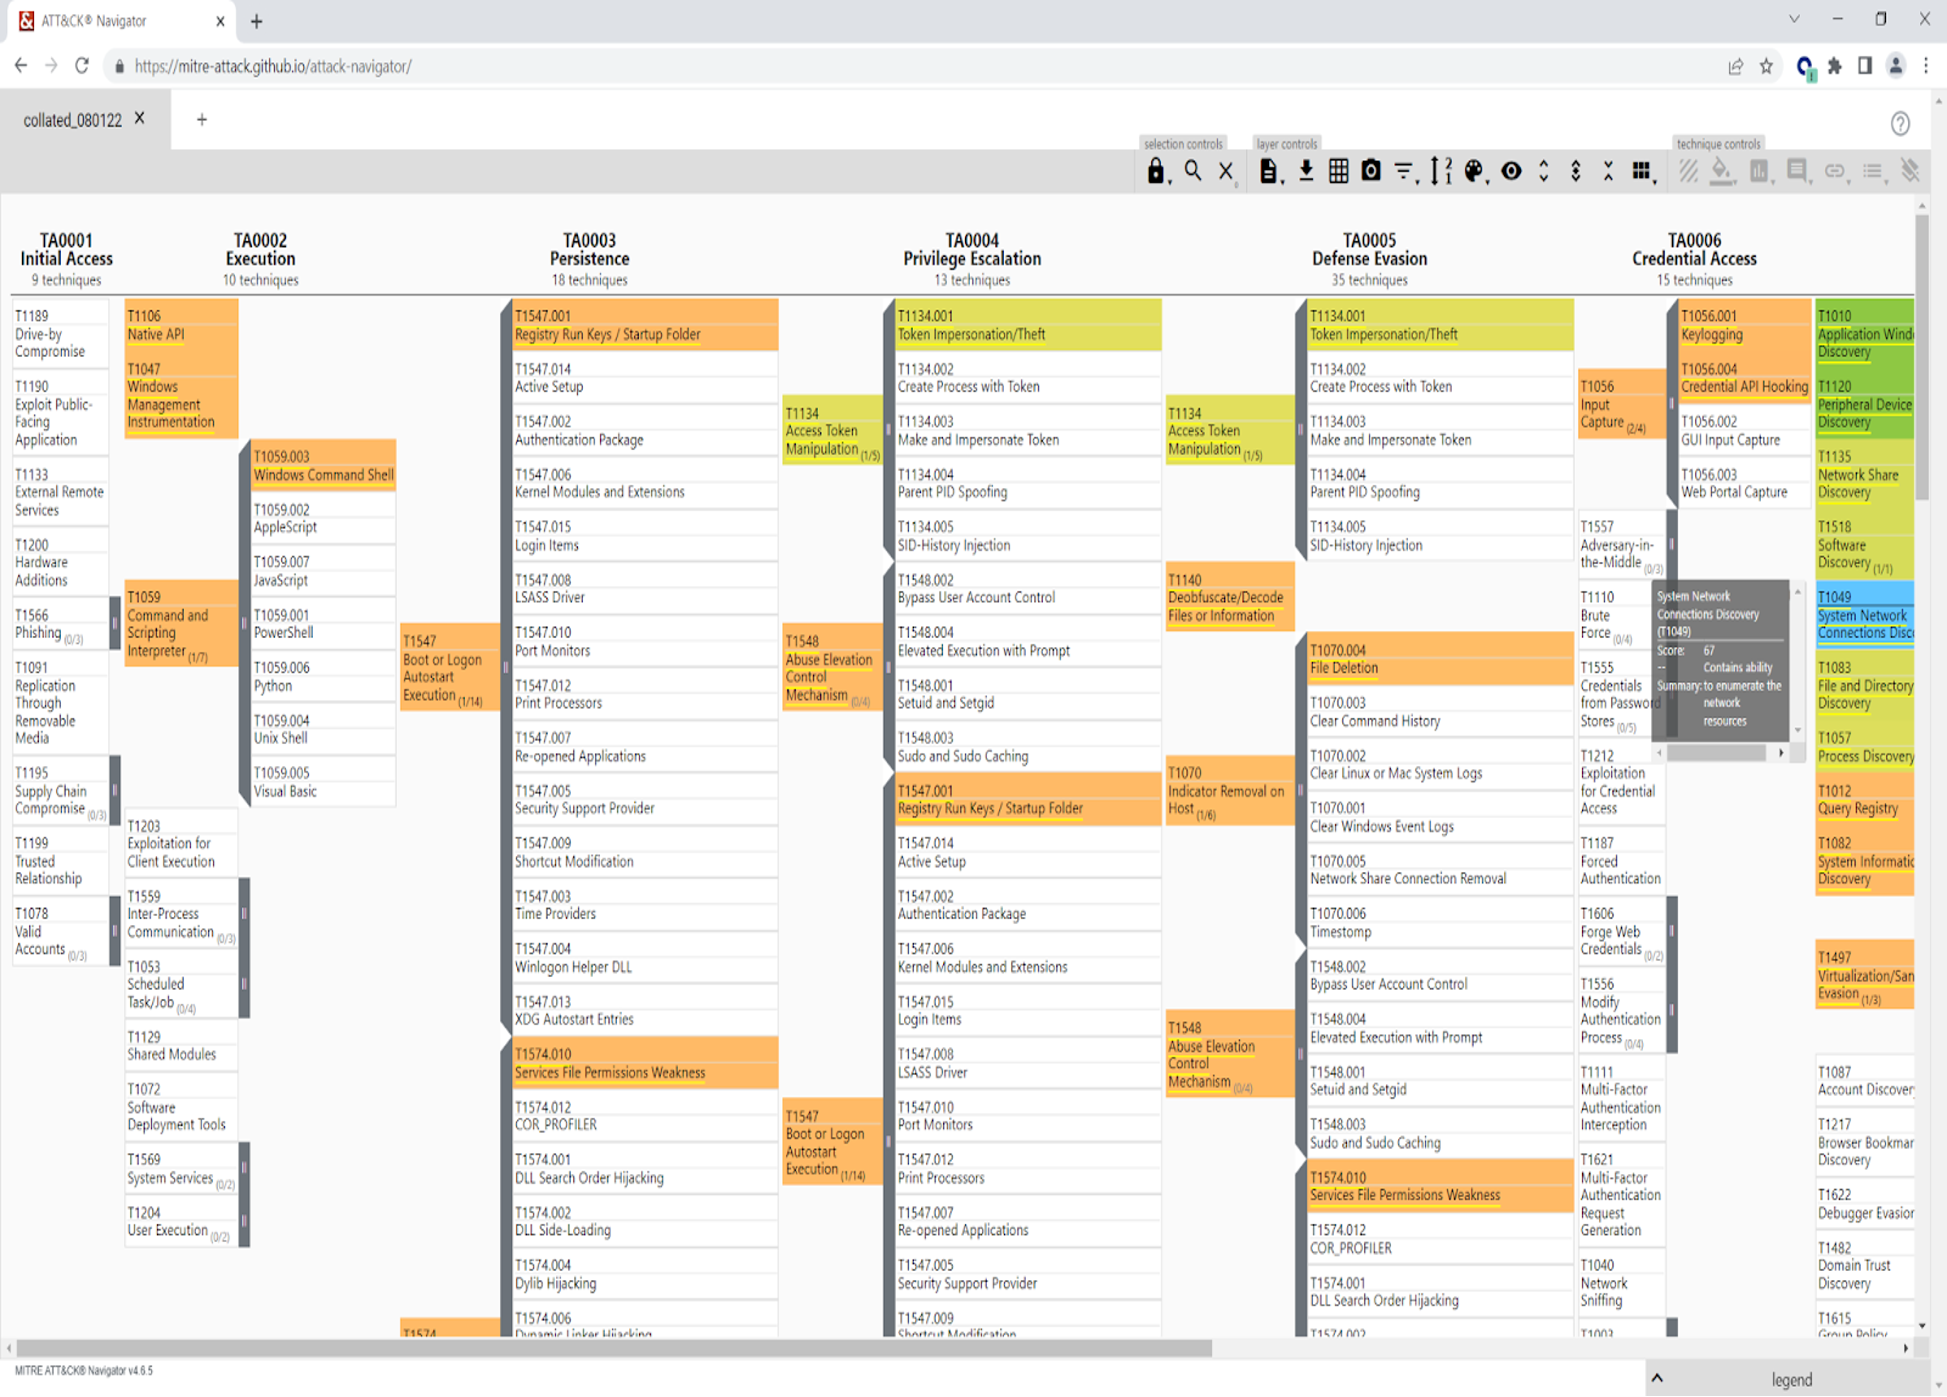
Task: Clear annotations on selected techniques icon
Action: pos(1910,171)
